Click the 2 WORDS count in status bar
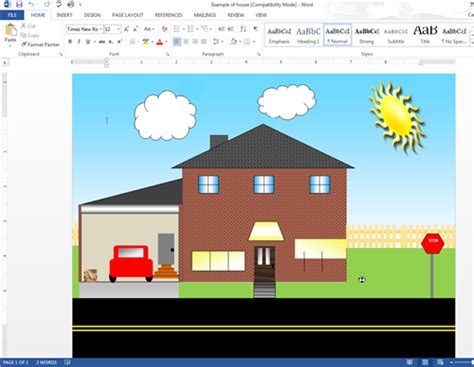The image size is (474, 367). tap(46, 362)
